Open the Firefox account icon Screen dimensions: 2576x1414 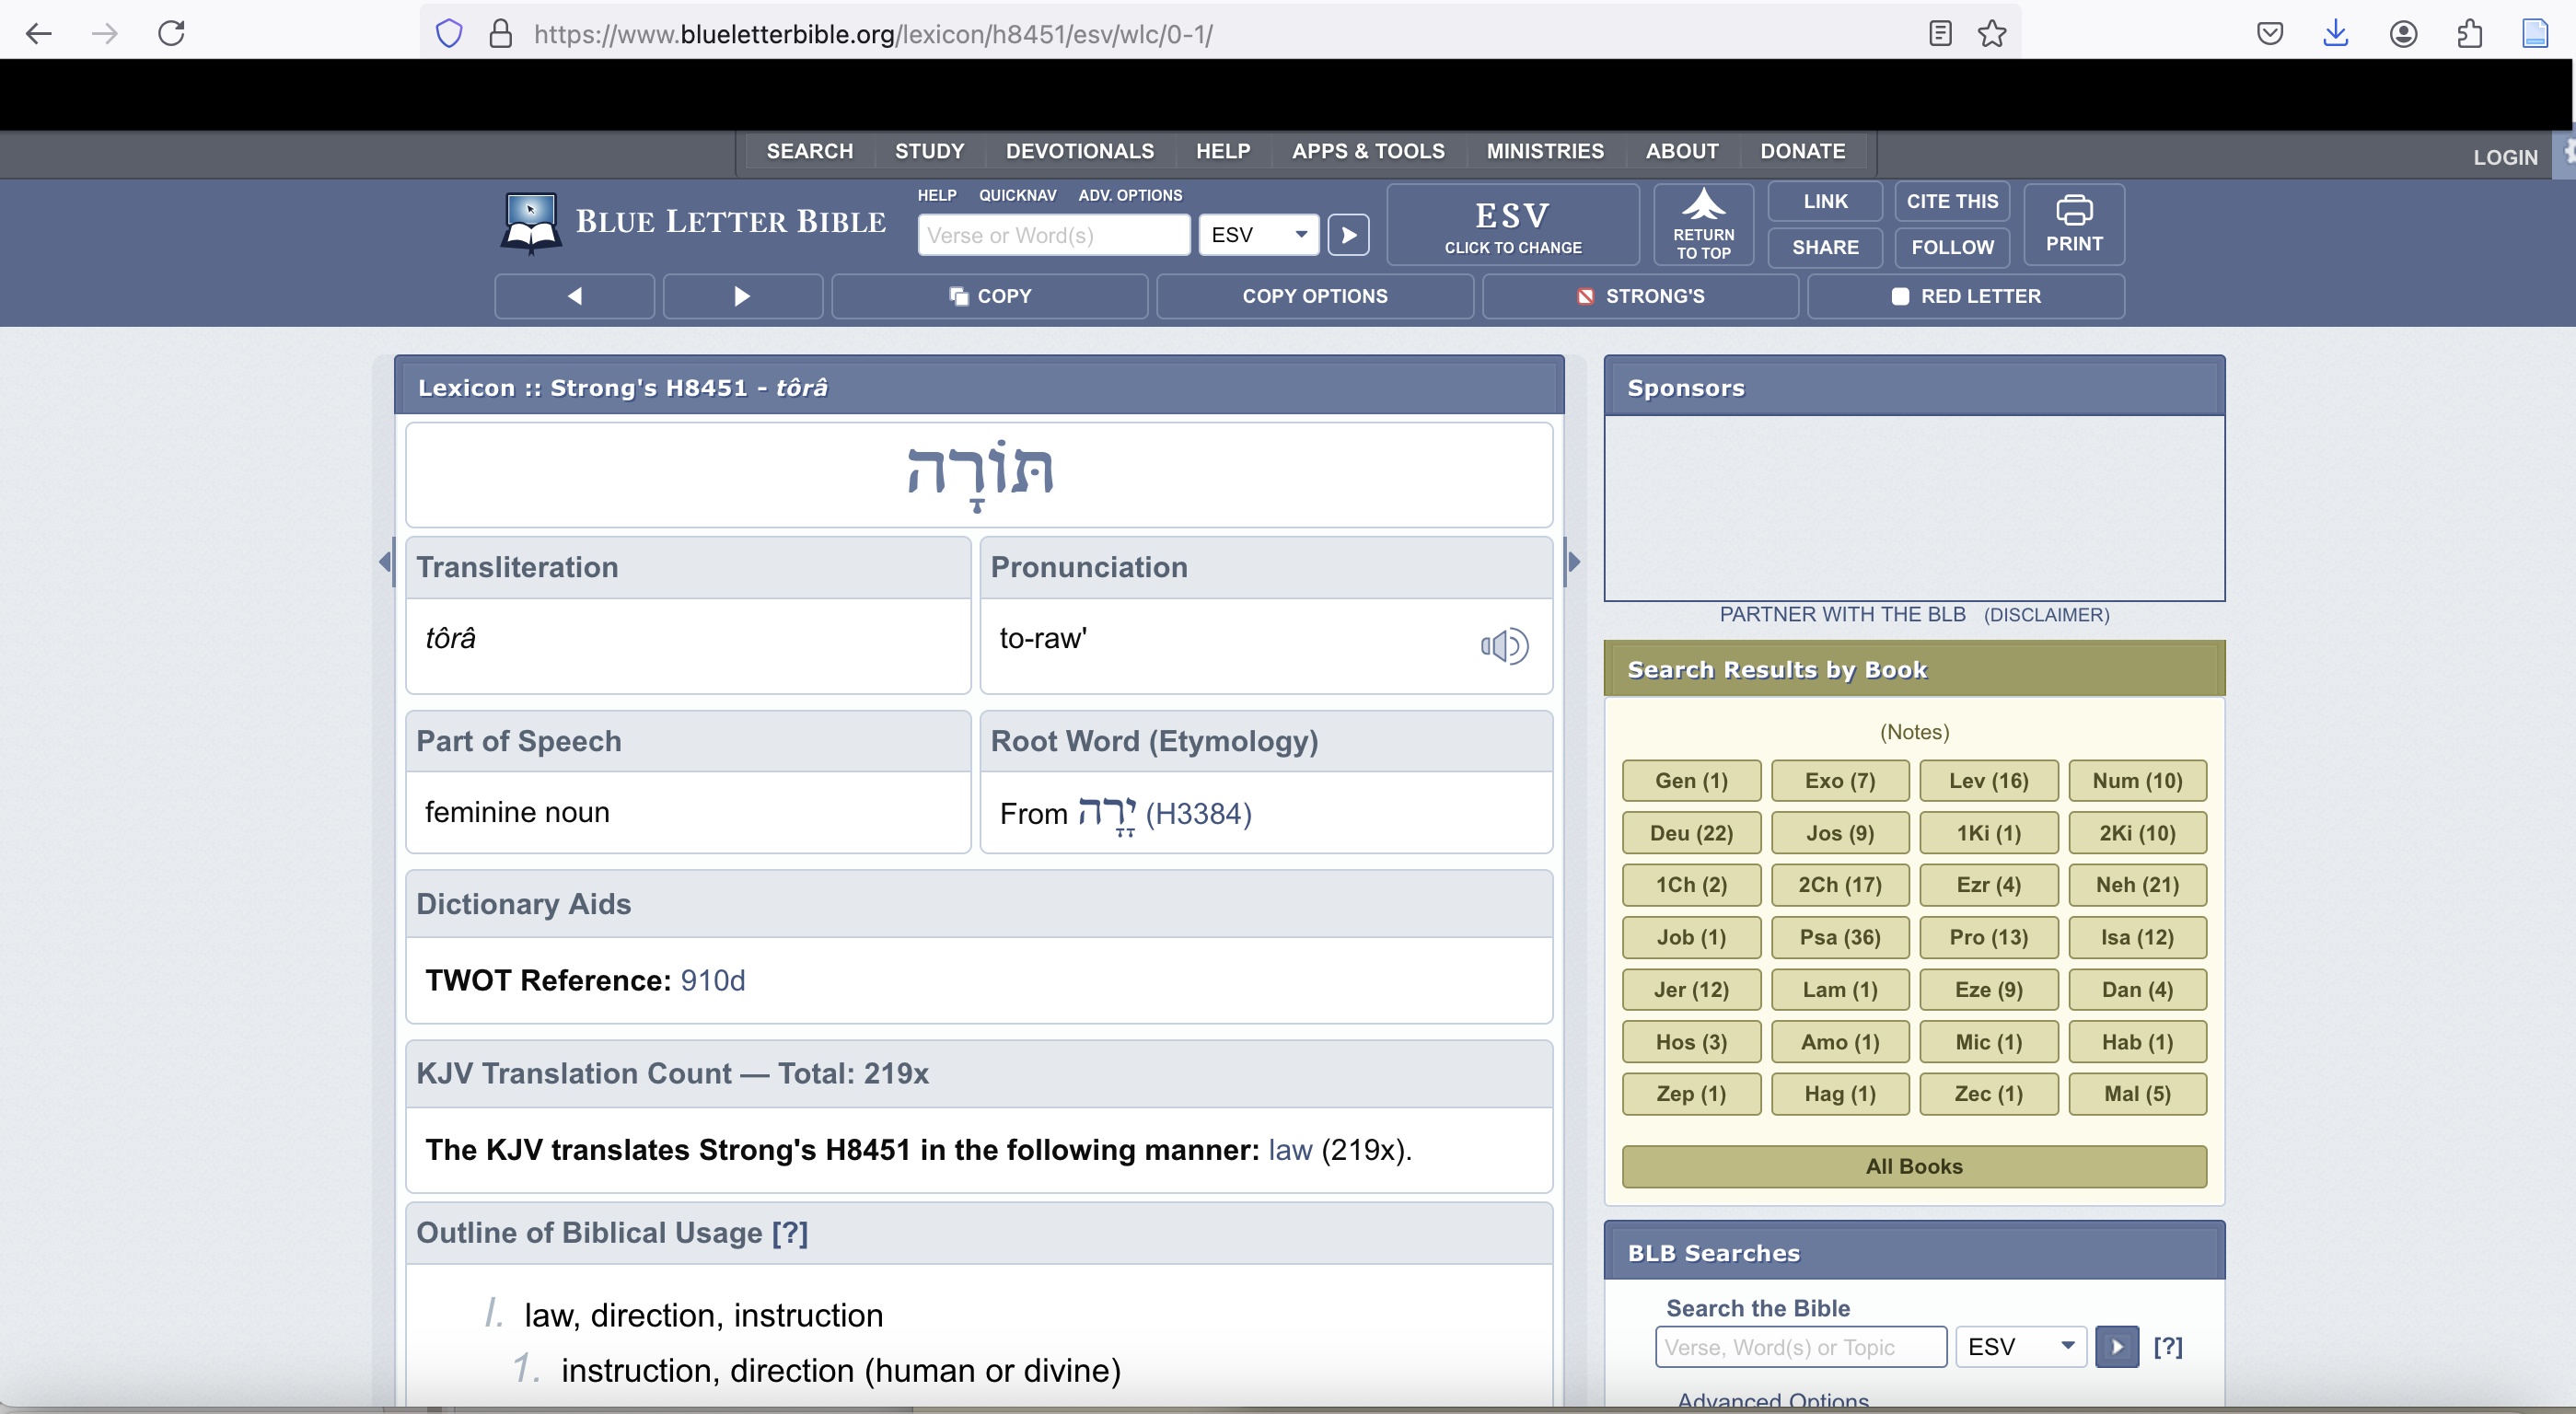point(2403,34)
